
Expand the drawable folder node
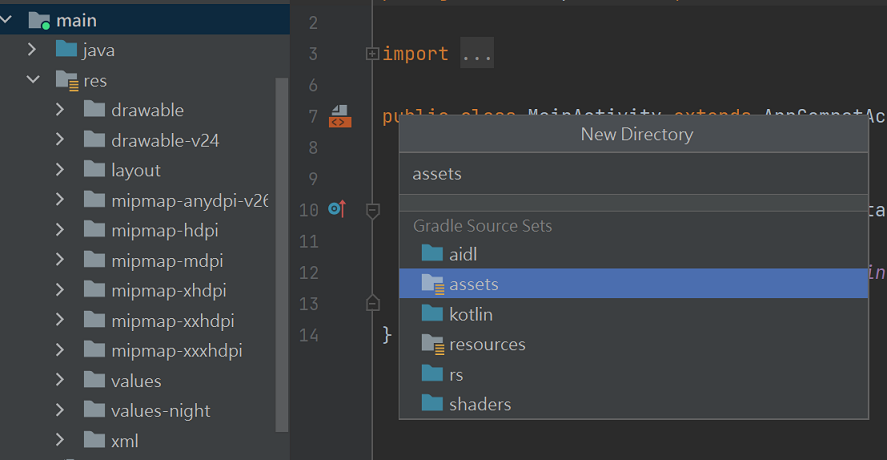61,110
